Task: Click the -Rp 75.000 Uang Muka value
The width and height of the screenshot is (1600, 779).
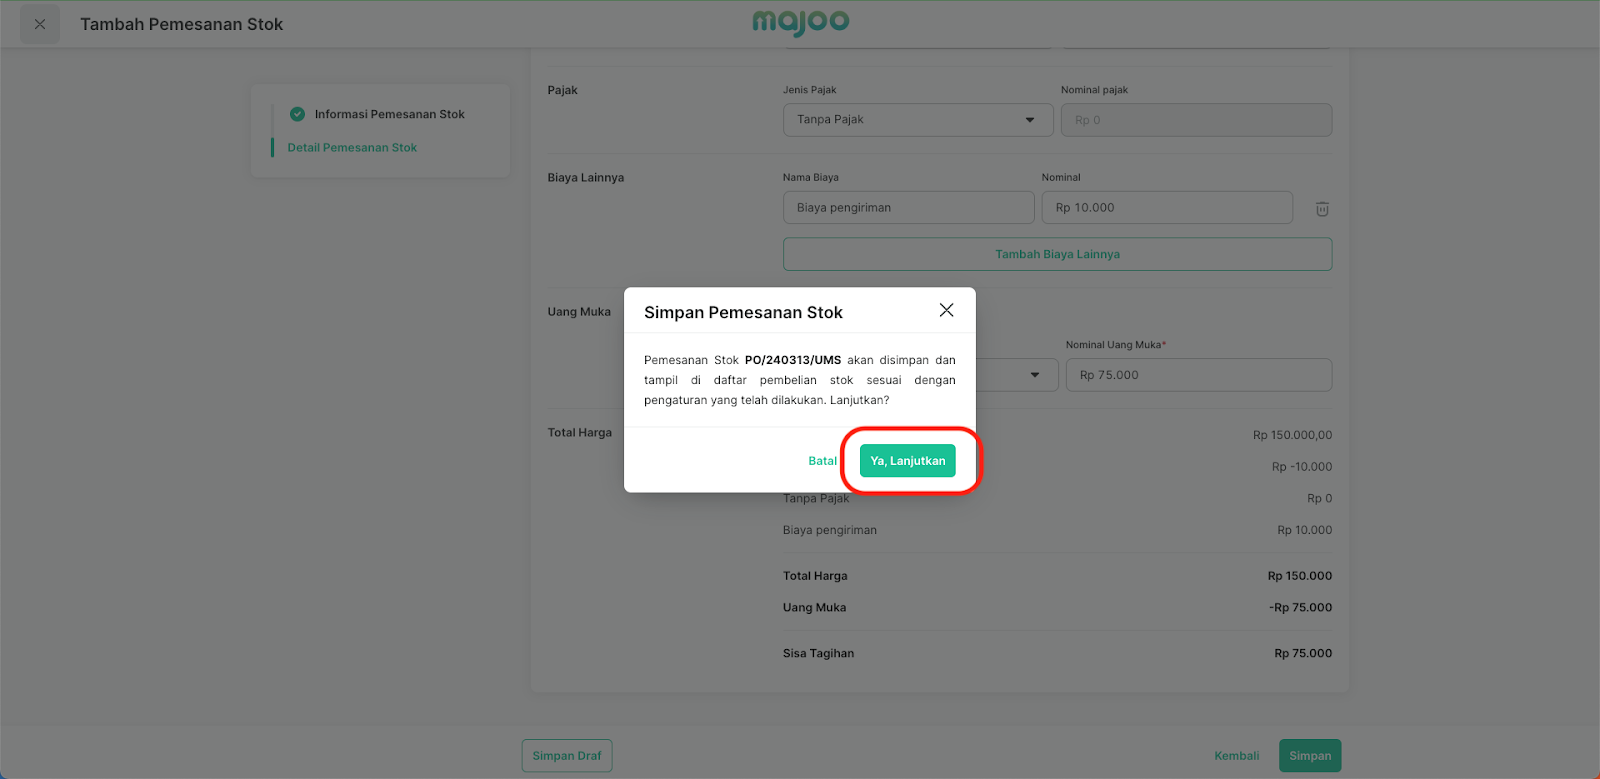Action: pos(1300,607)
